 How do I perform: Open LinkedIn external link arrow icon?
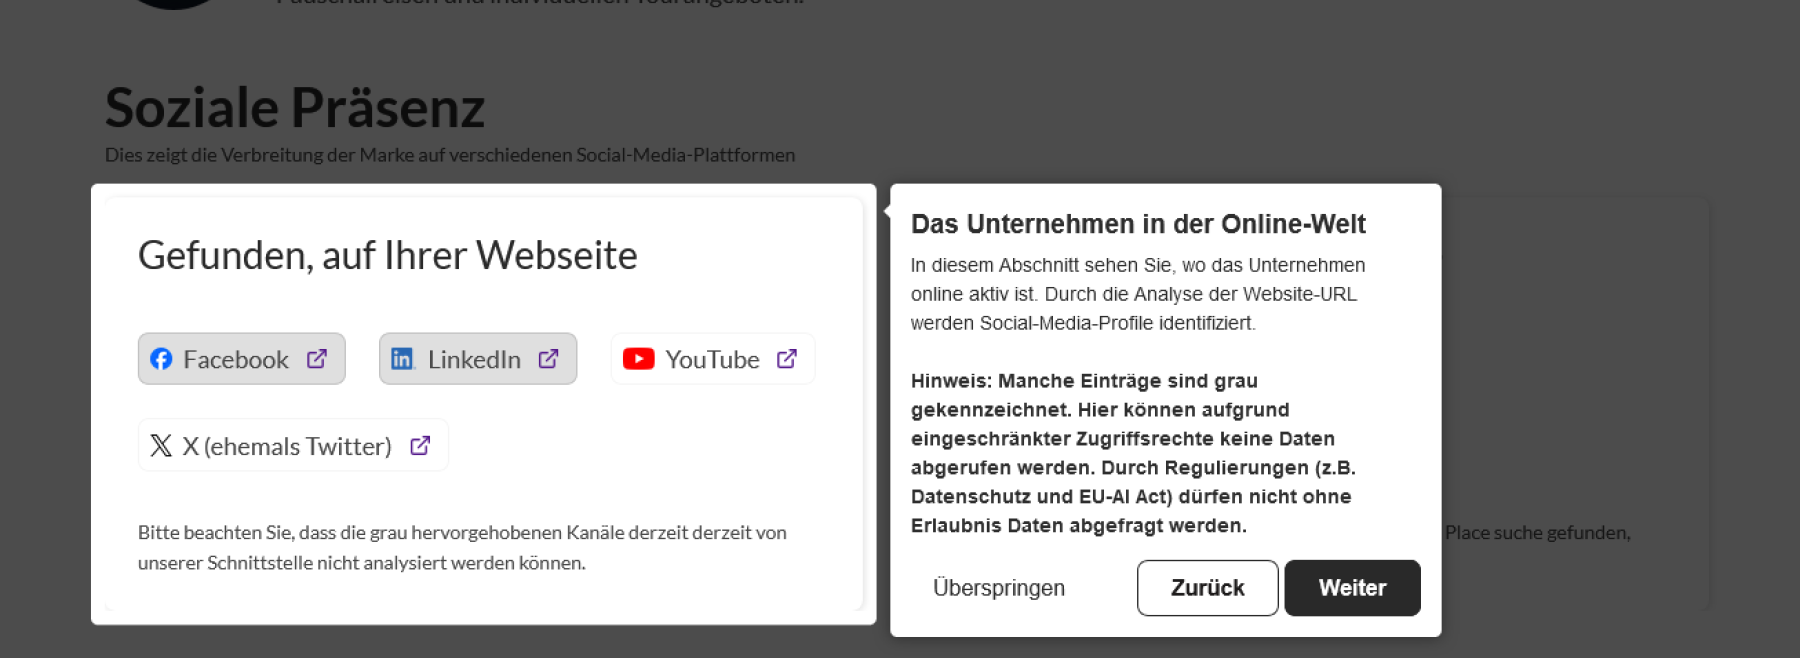point(548,358)
